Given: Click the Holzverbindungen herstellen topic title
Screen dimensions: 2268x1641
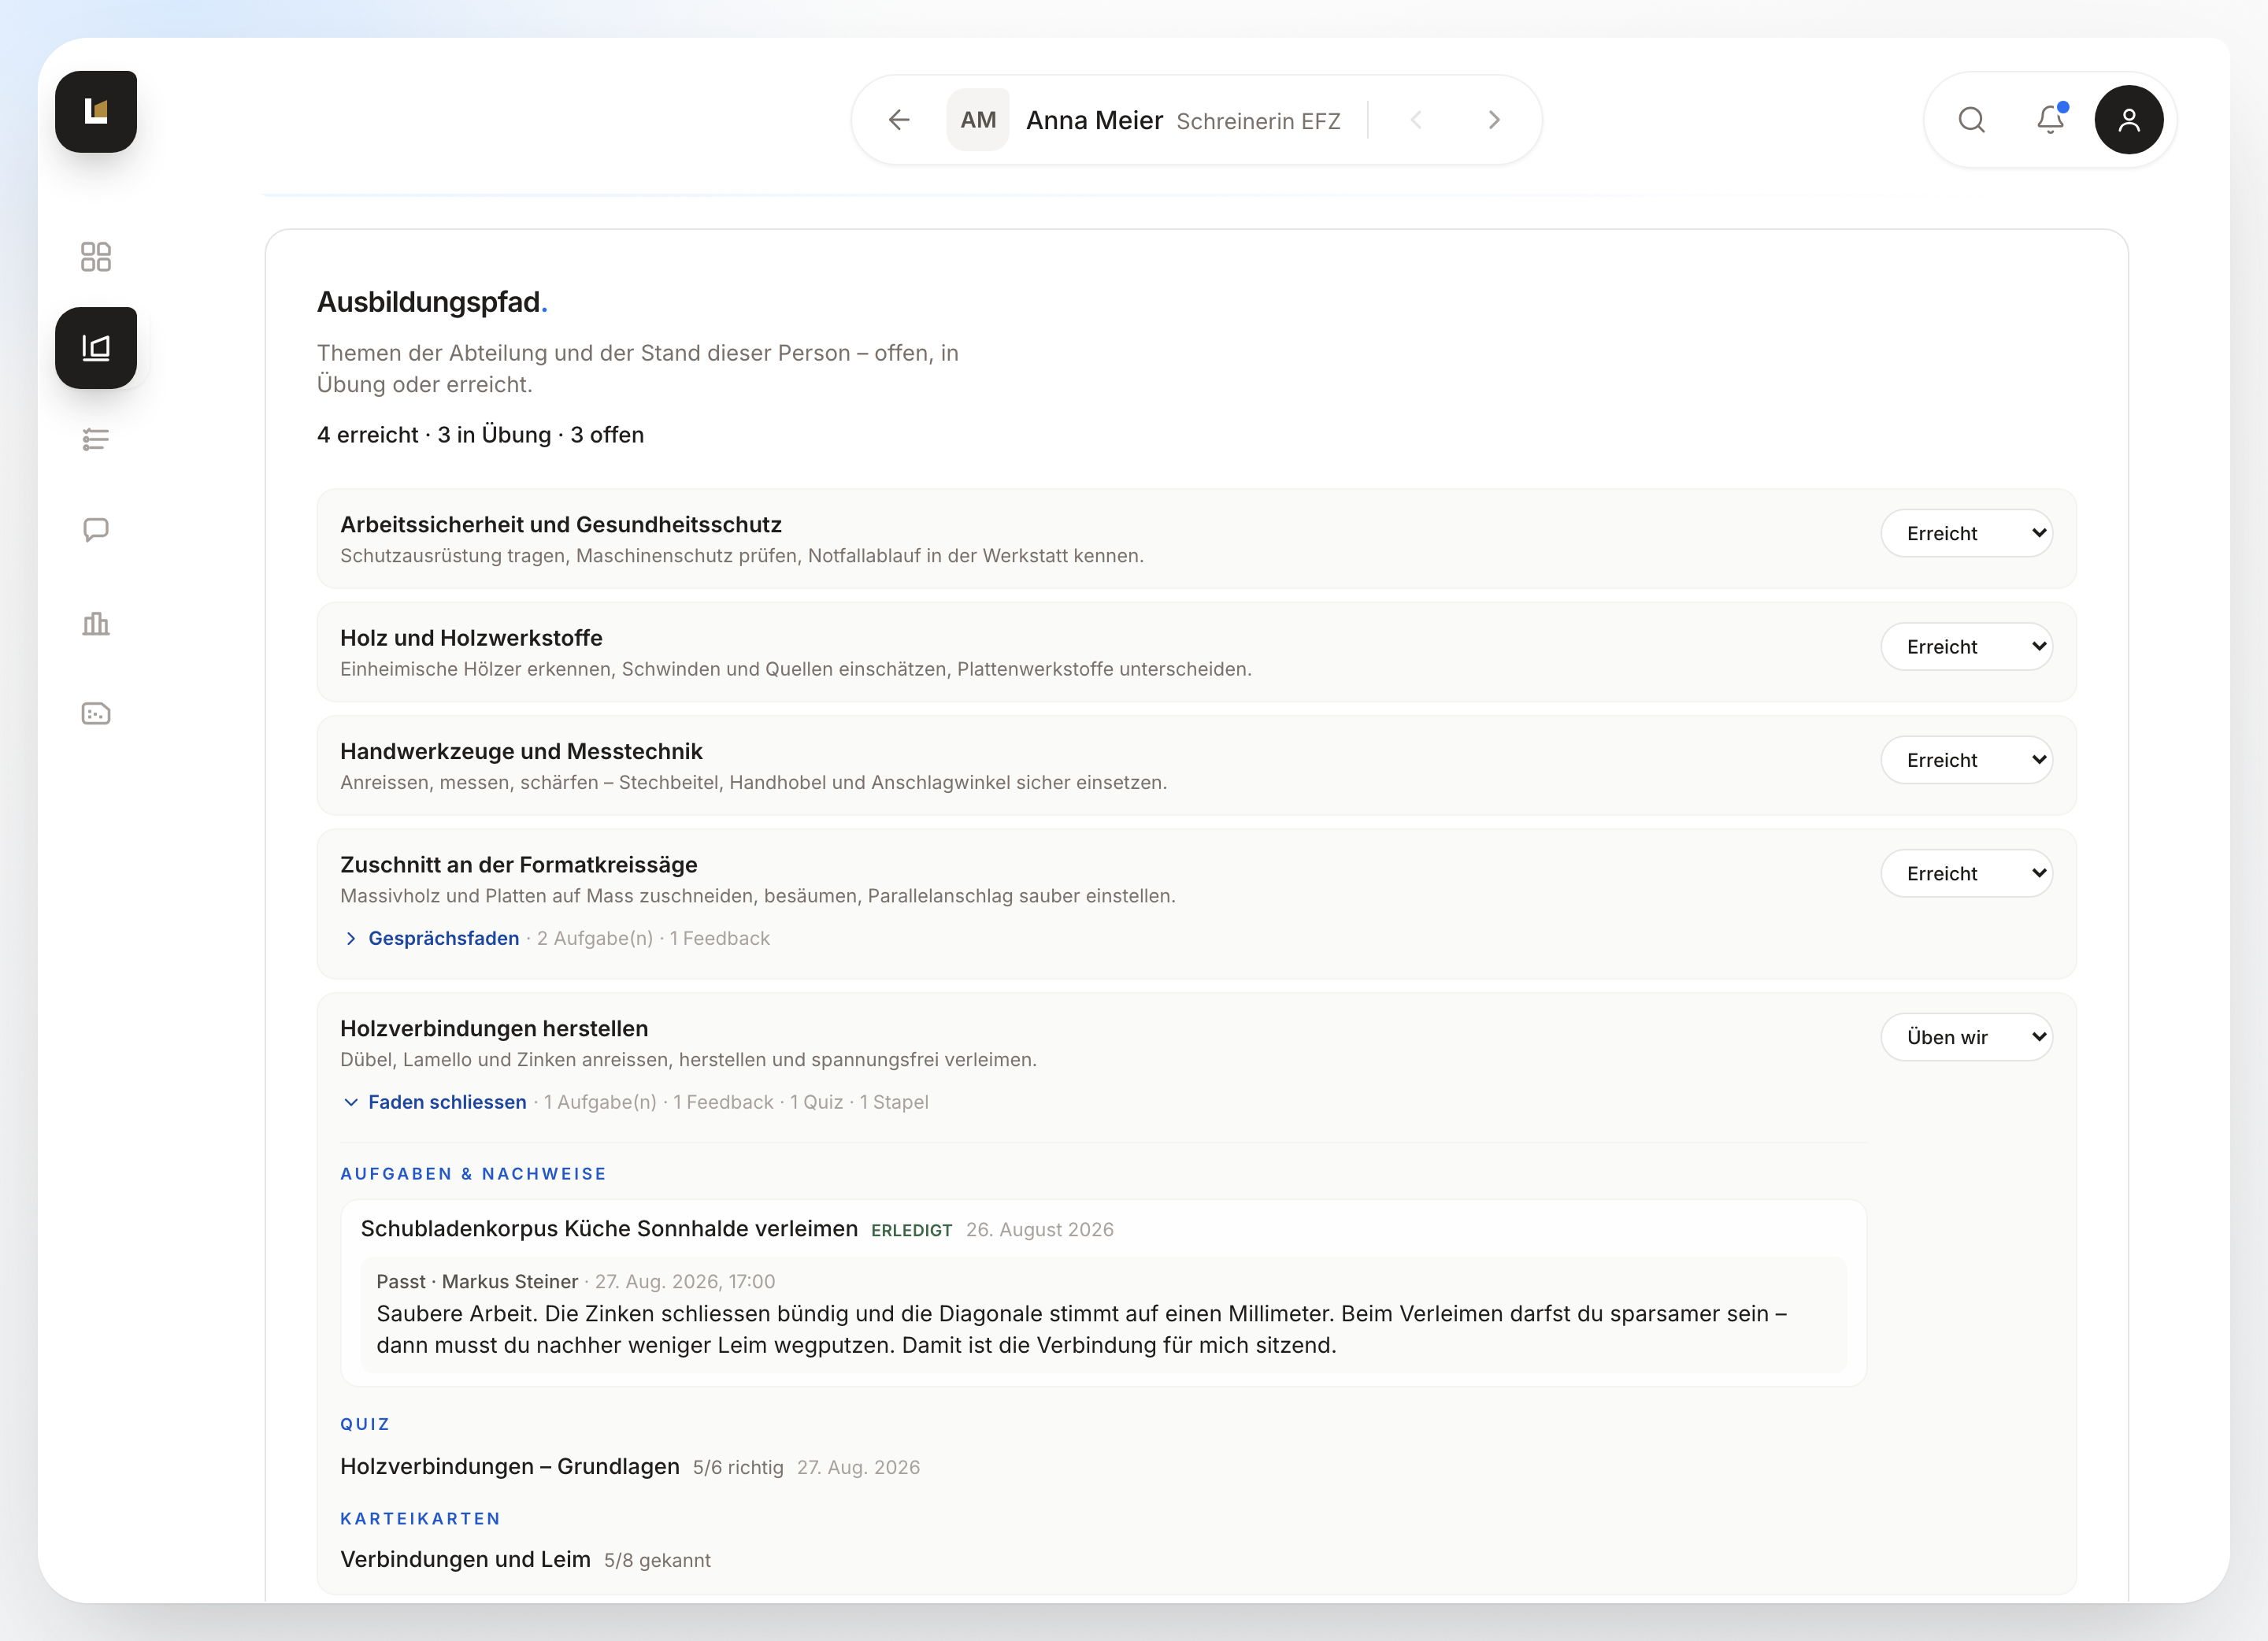Looking at the screenshot, I should 494,1029.
